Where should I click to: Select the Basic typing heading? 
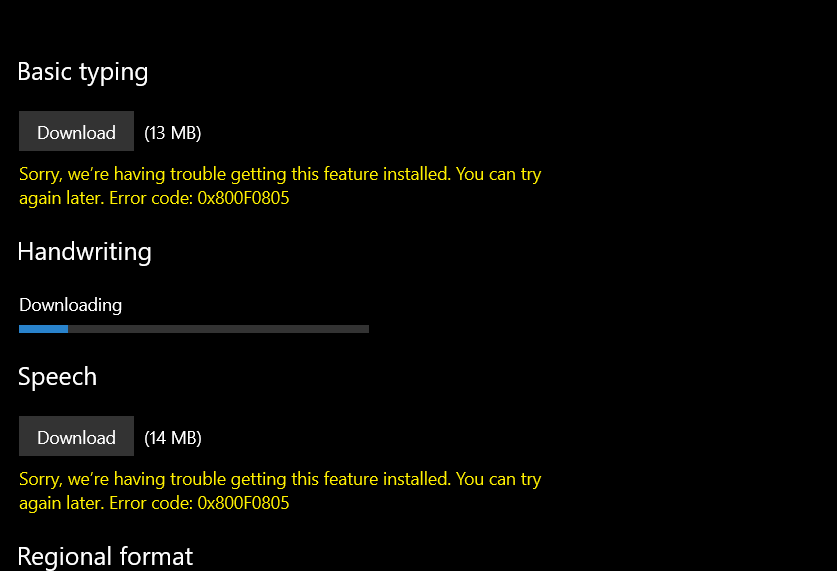point(83,72)
